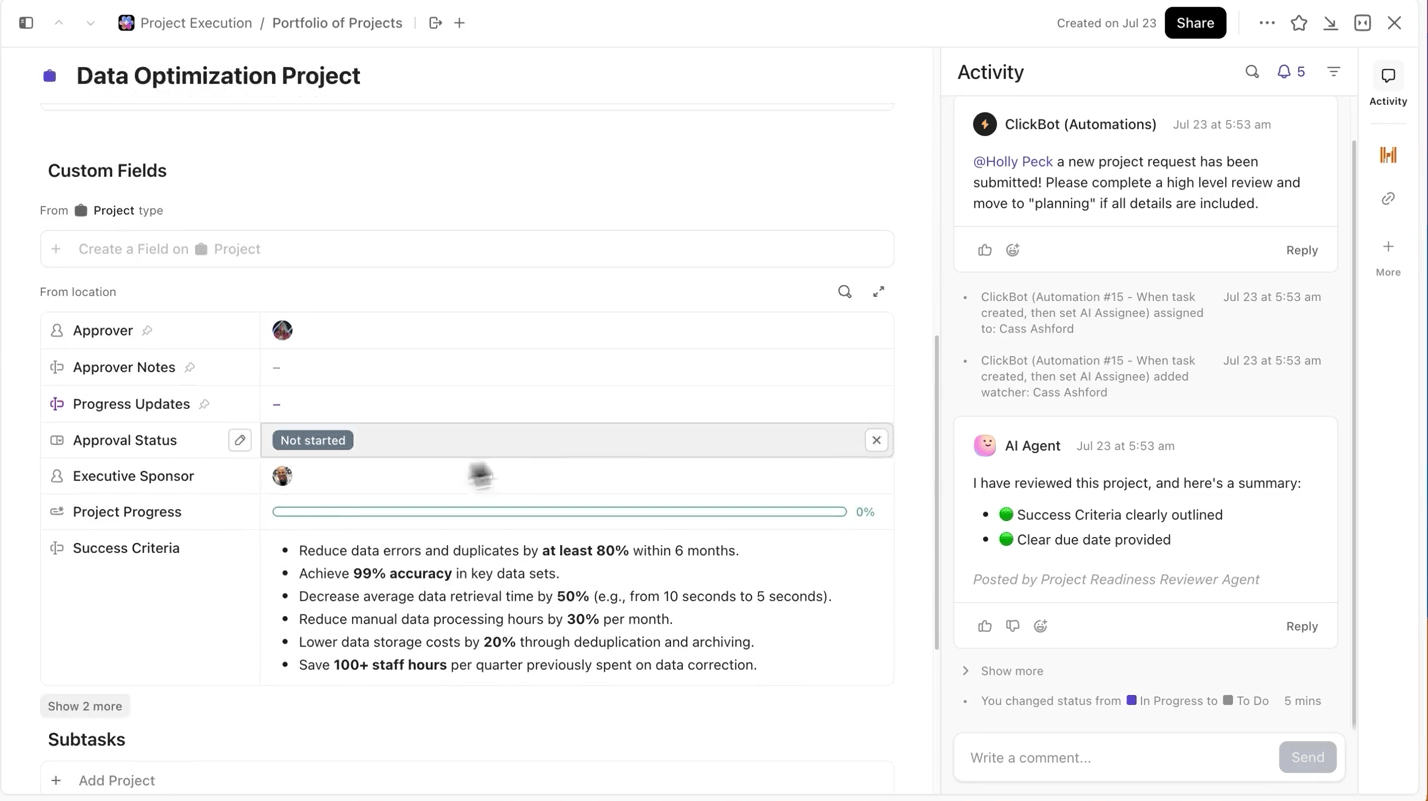Expand the custom fields list to fullscreen
The height and width of the screenshot is (801, 1428).
tap(879, 292)
